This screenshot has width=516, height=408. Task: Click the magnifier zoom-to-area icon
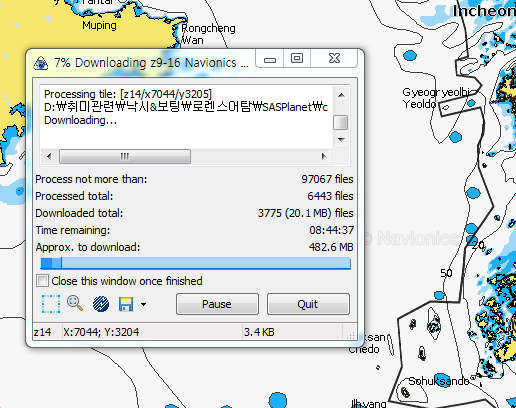(75, 303)
